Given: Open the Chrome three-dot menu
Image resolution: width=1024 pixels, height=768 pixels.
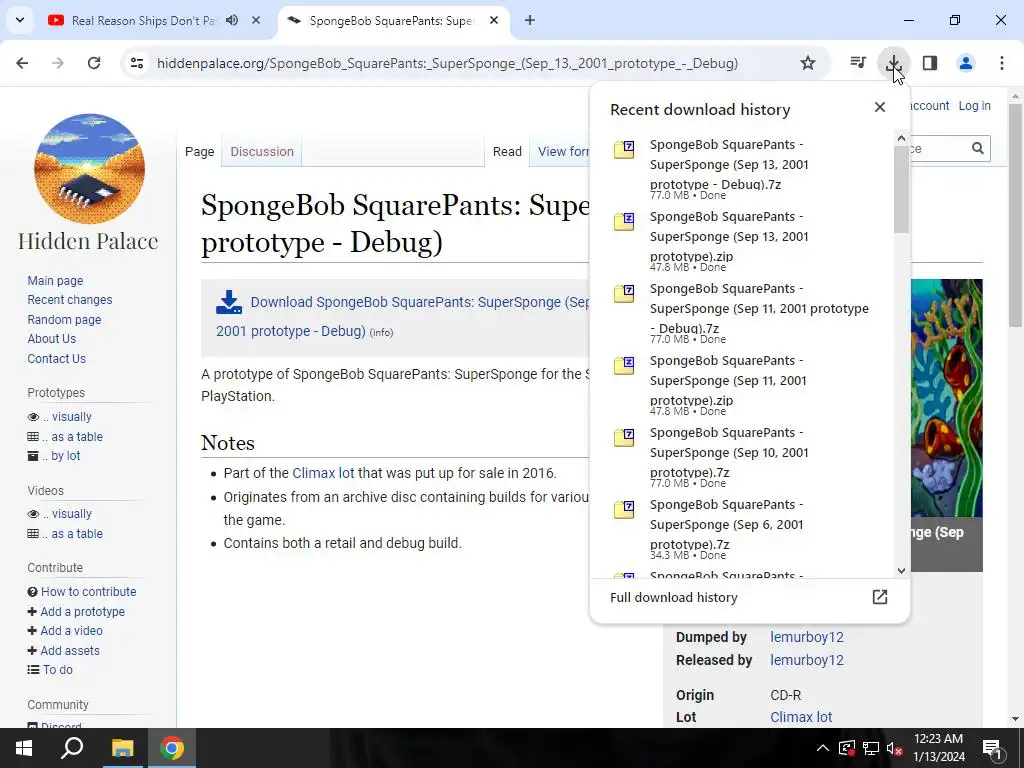Looking at the screenshot, I should 1002,63.
